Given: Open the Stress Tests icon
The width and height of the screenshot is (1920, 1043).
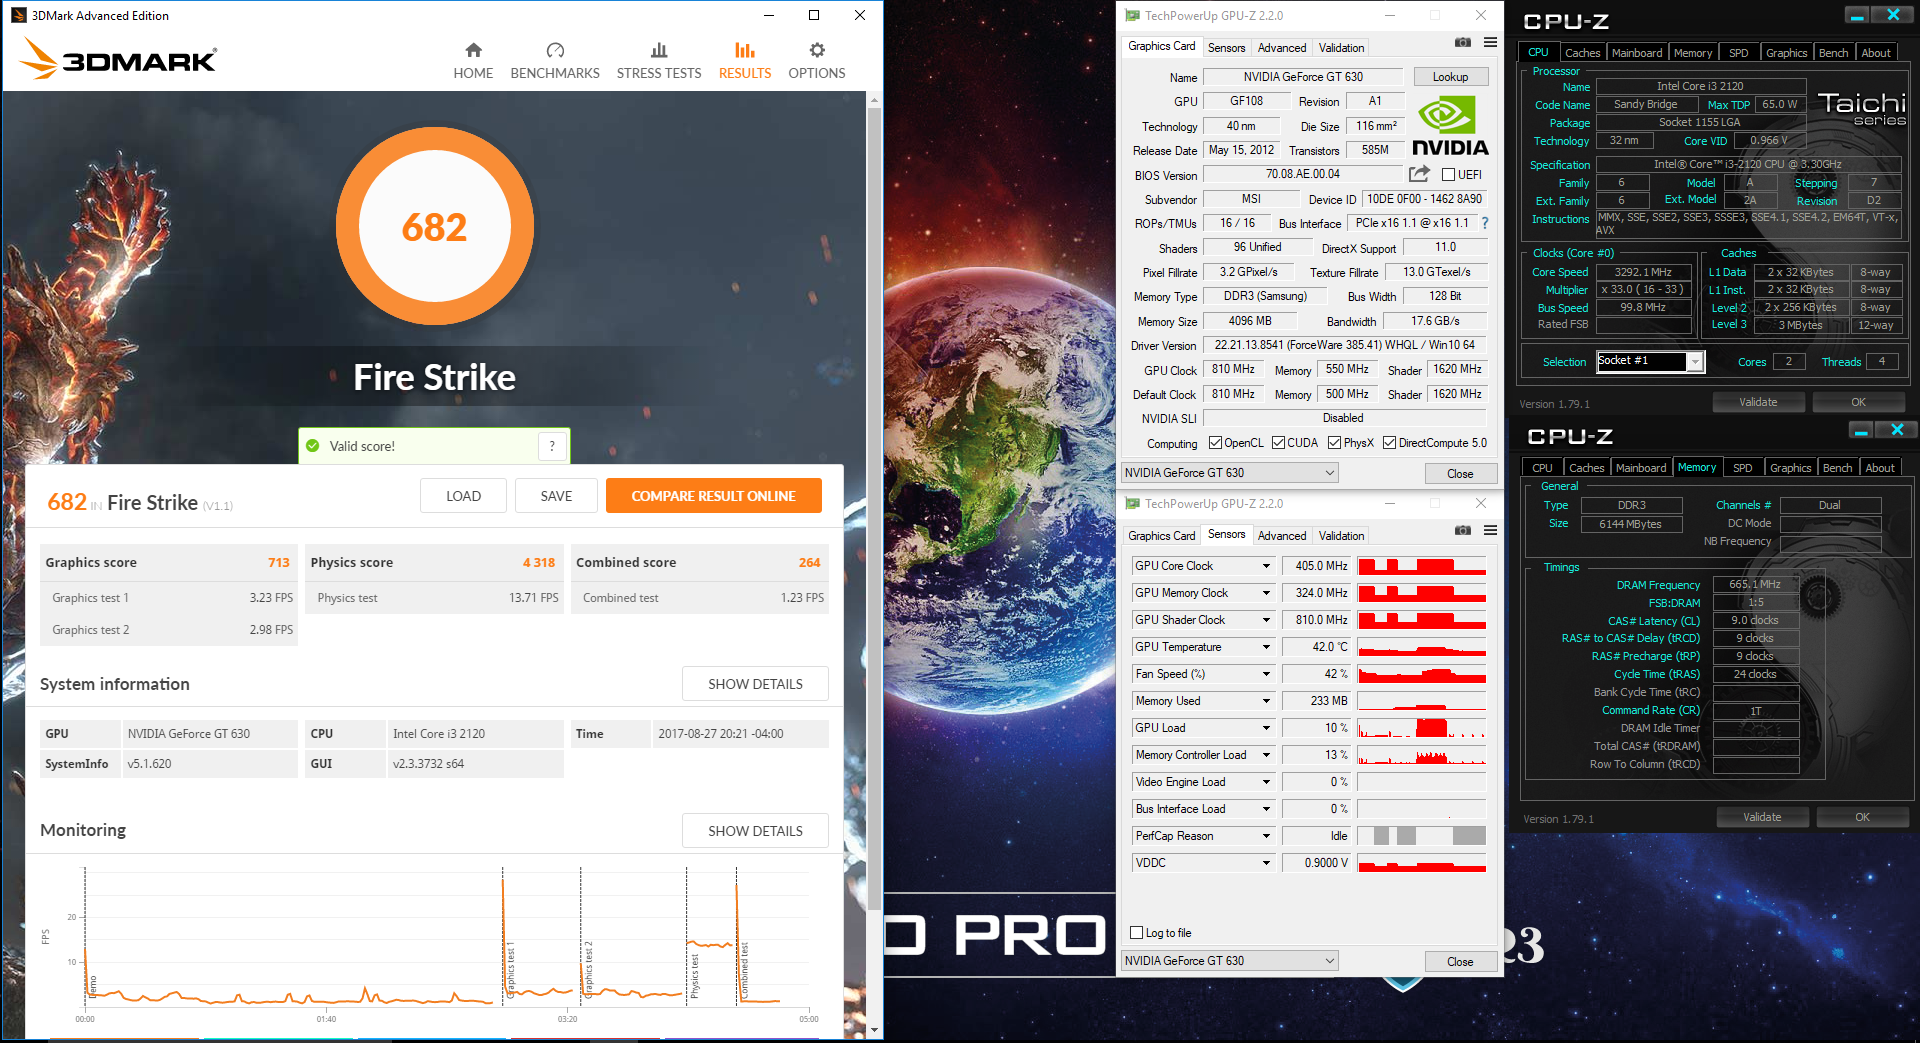Looking at the screenshot, I should click(659, 50).
